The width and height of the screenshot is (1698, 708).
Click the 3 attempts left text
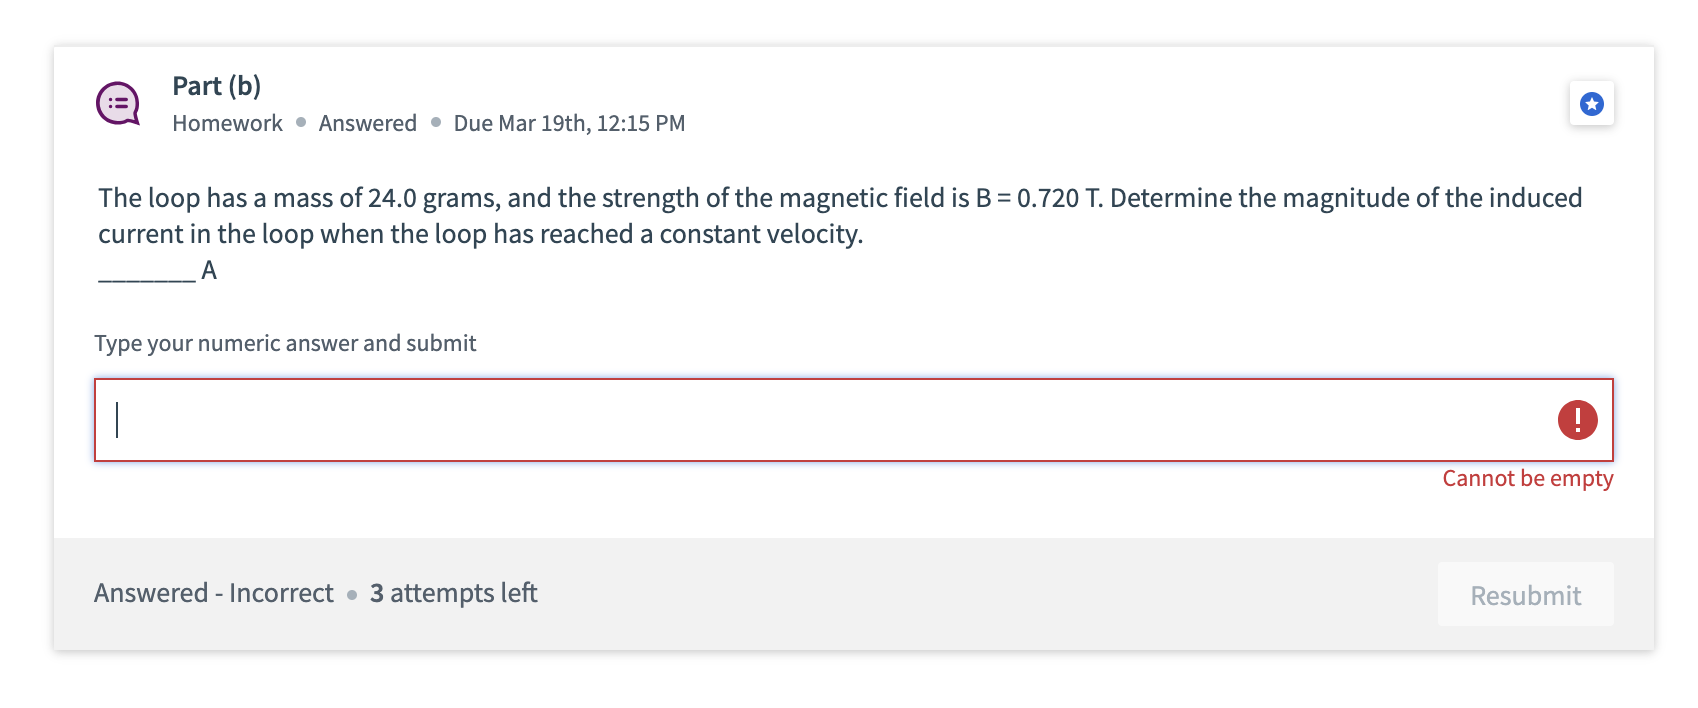(453, 593)
